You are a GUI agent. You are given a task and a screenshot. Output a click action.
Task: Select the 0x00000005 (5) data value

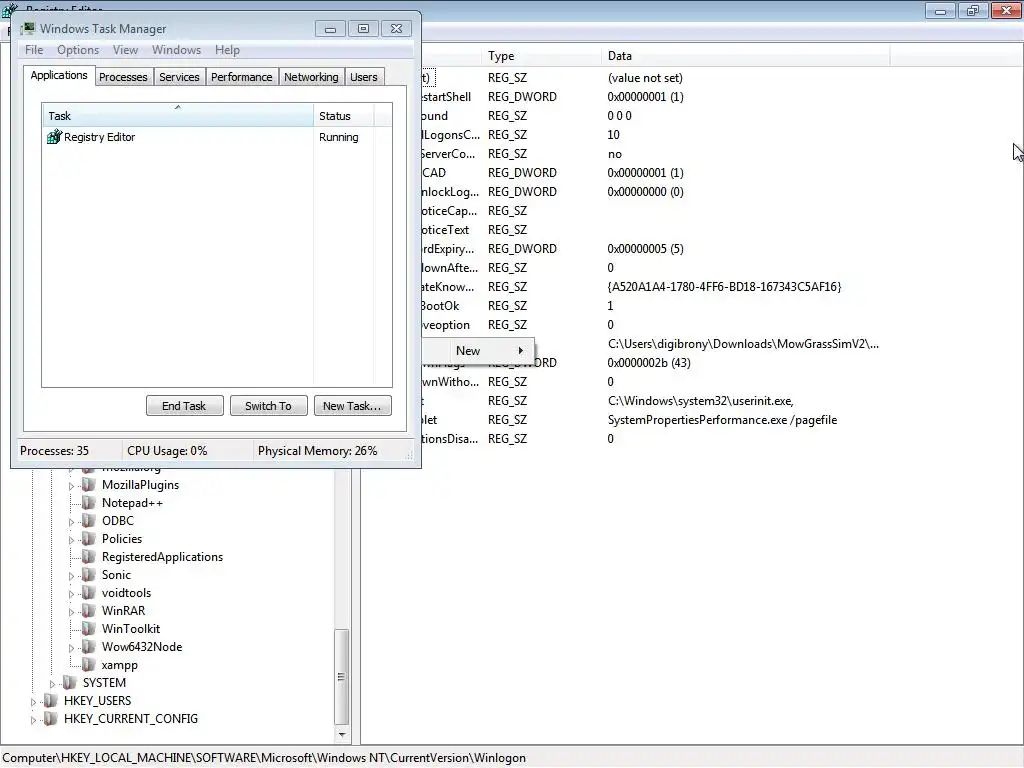point(645,249)
